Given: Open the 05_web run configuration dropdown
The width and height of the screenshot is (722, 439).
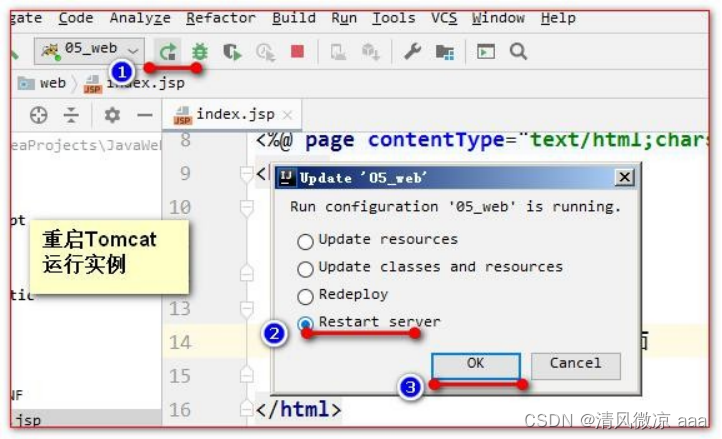Looking at the screenshot, I should pos(89,50).
